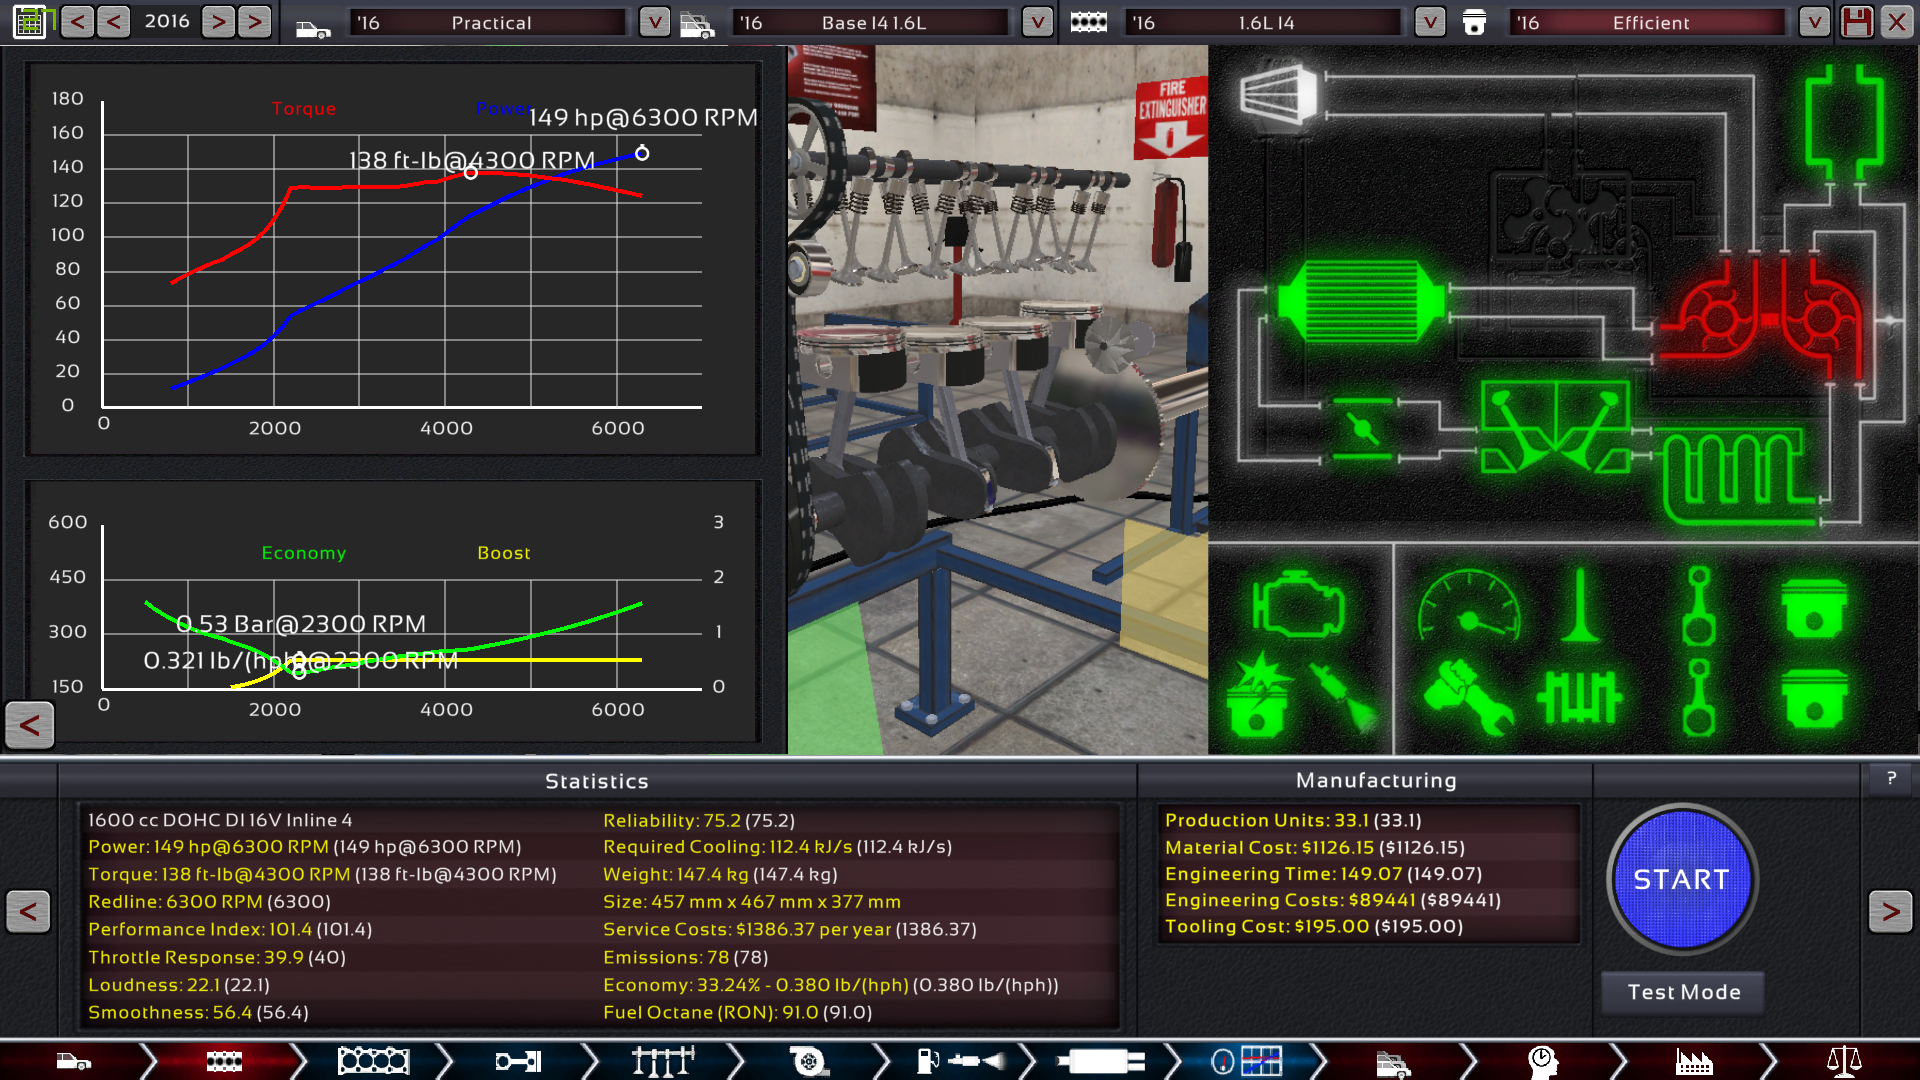Click the cylinder head valves diagram icon
The height and width of the screenshot is (1080, 1920).
(1555, 427)
